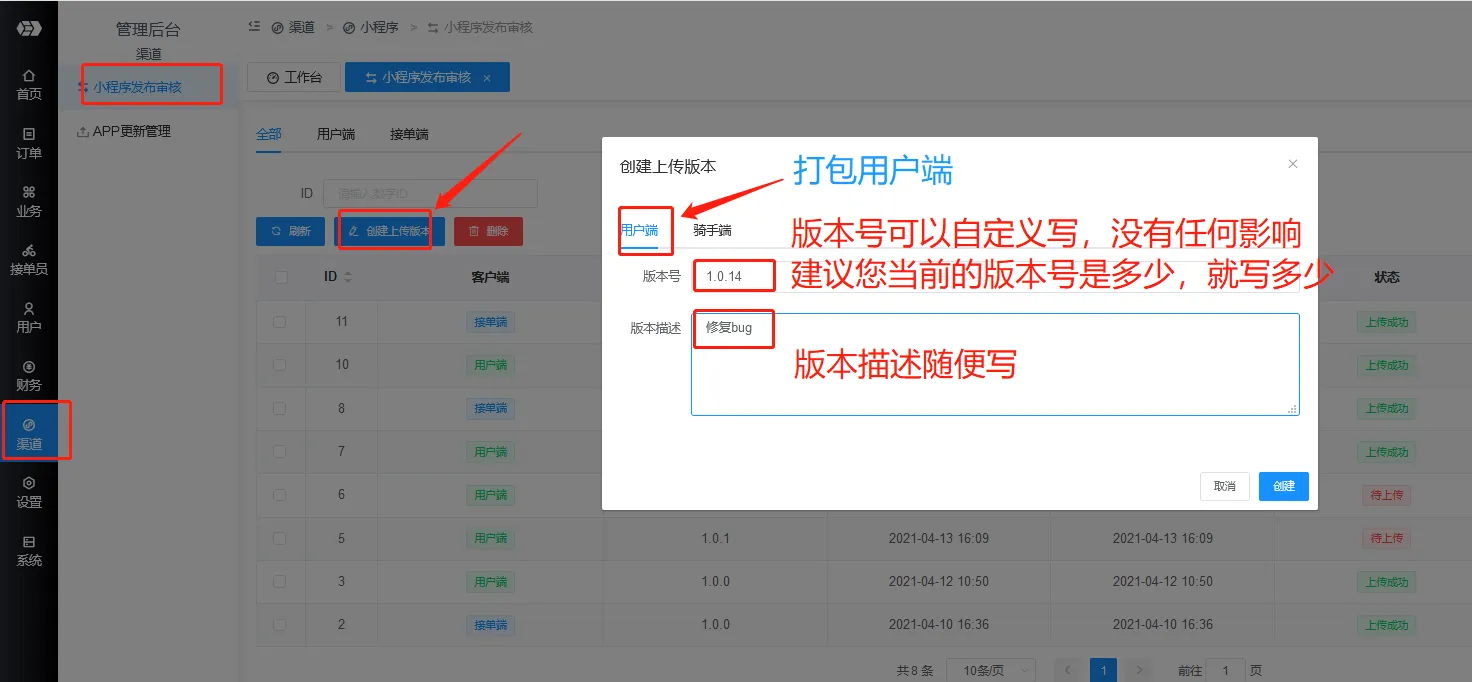Image resolution: width=1472 pixels, height=682 pixels.
Task: Click the red 删除 delete button
Action: 489,231
